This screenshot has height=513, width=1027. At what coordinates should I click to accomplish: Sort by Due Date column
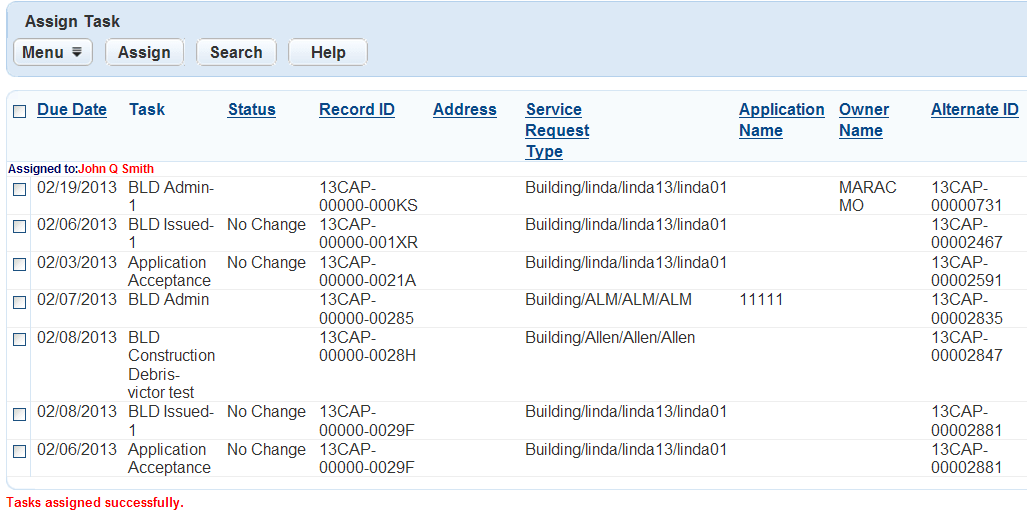[x=72, y=110]
